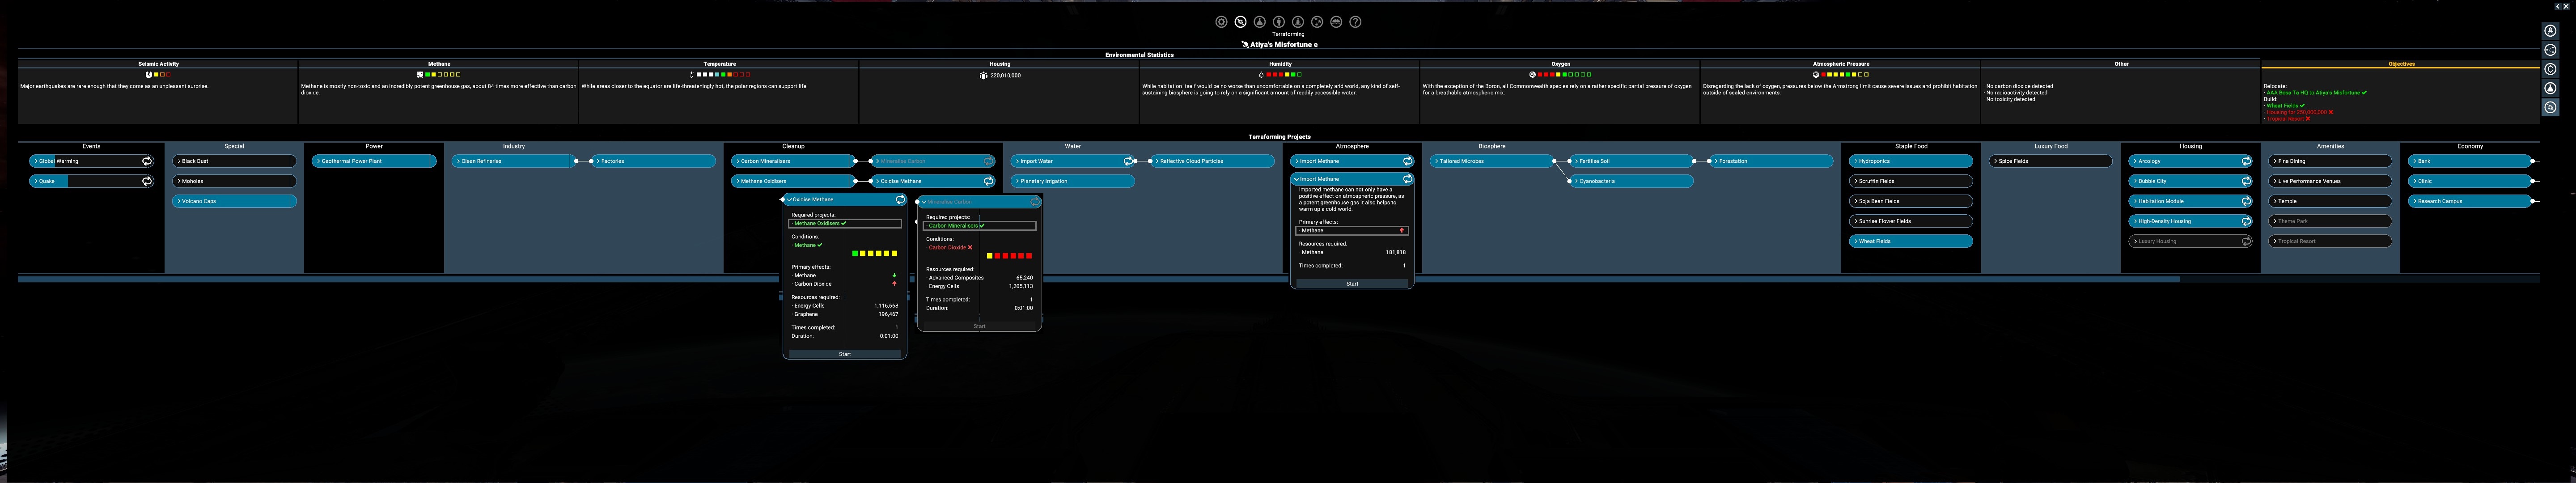Click the green Methane Oxidisers required project entry
Image resolution: width=2576 pixels, height=483 pixels.
(x=845, y=224)
